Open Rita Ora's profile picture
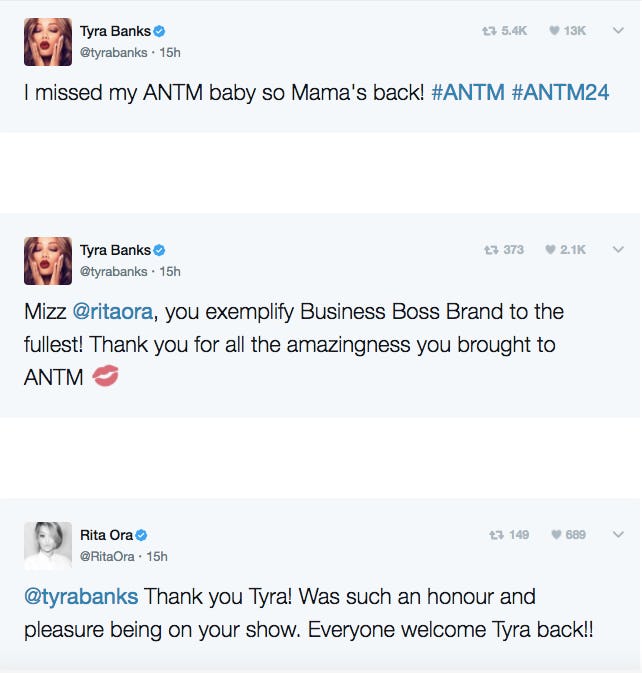Screen dimensions: 642x673 48,545
